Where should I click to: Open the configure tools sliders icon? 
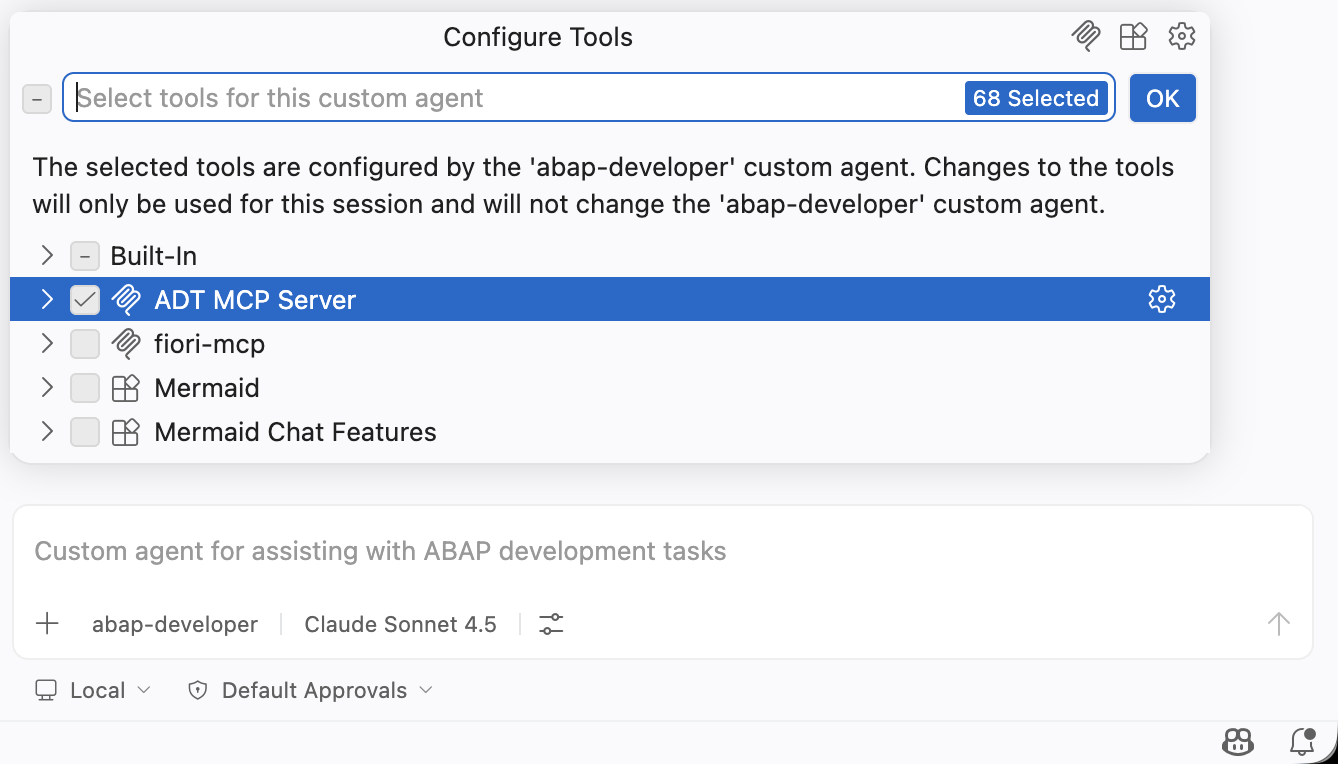[x=551, y=624]
